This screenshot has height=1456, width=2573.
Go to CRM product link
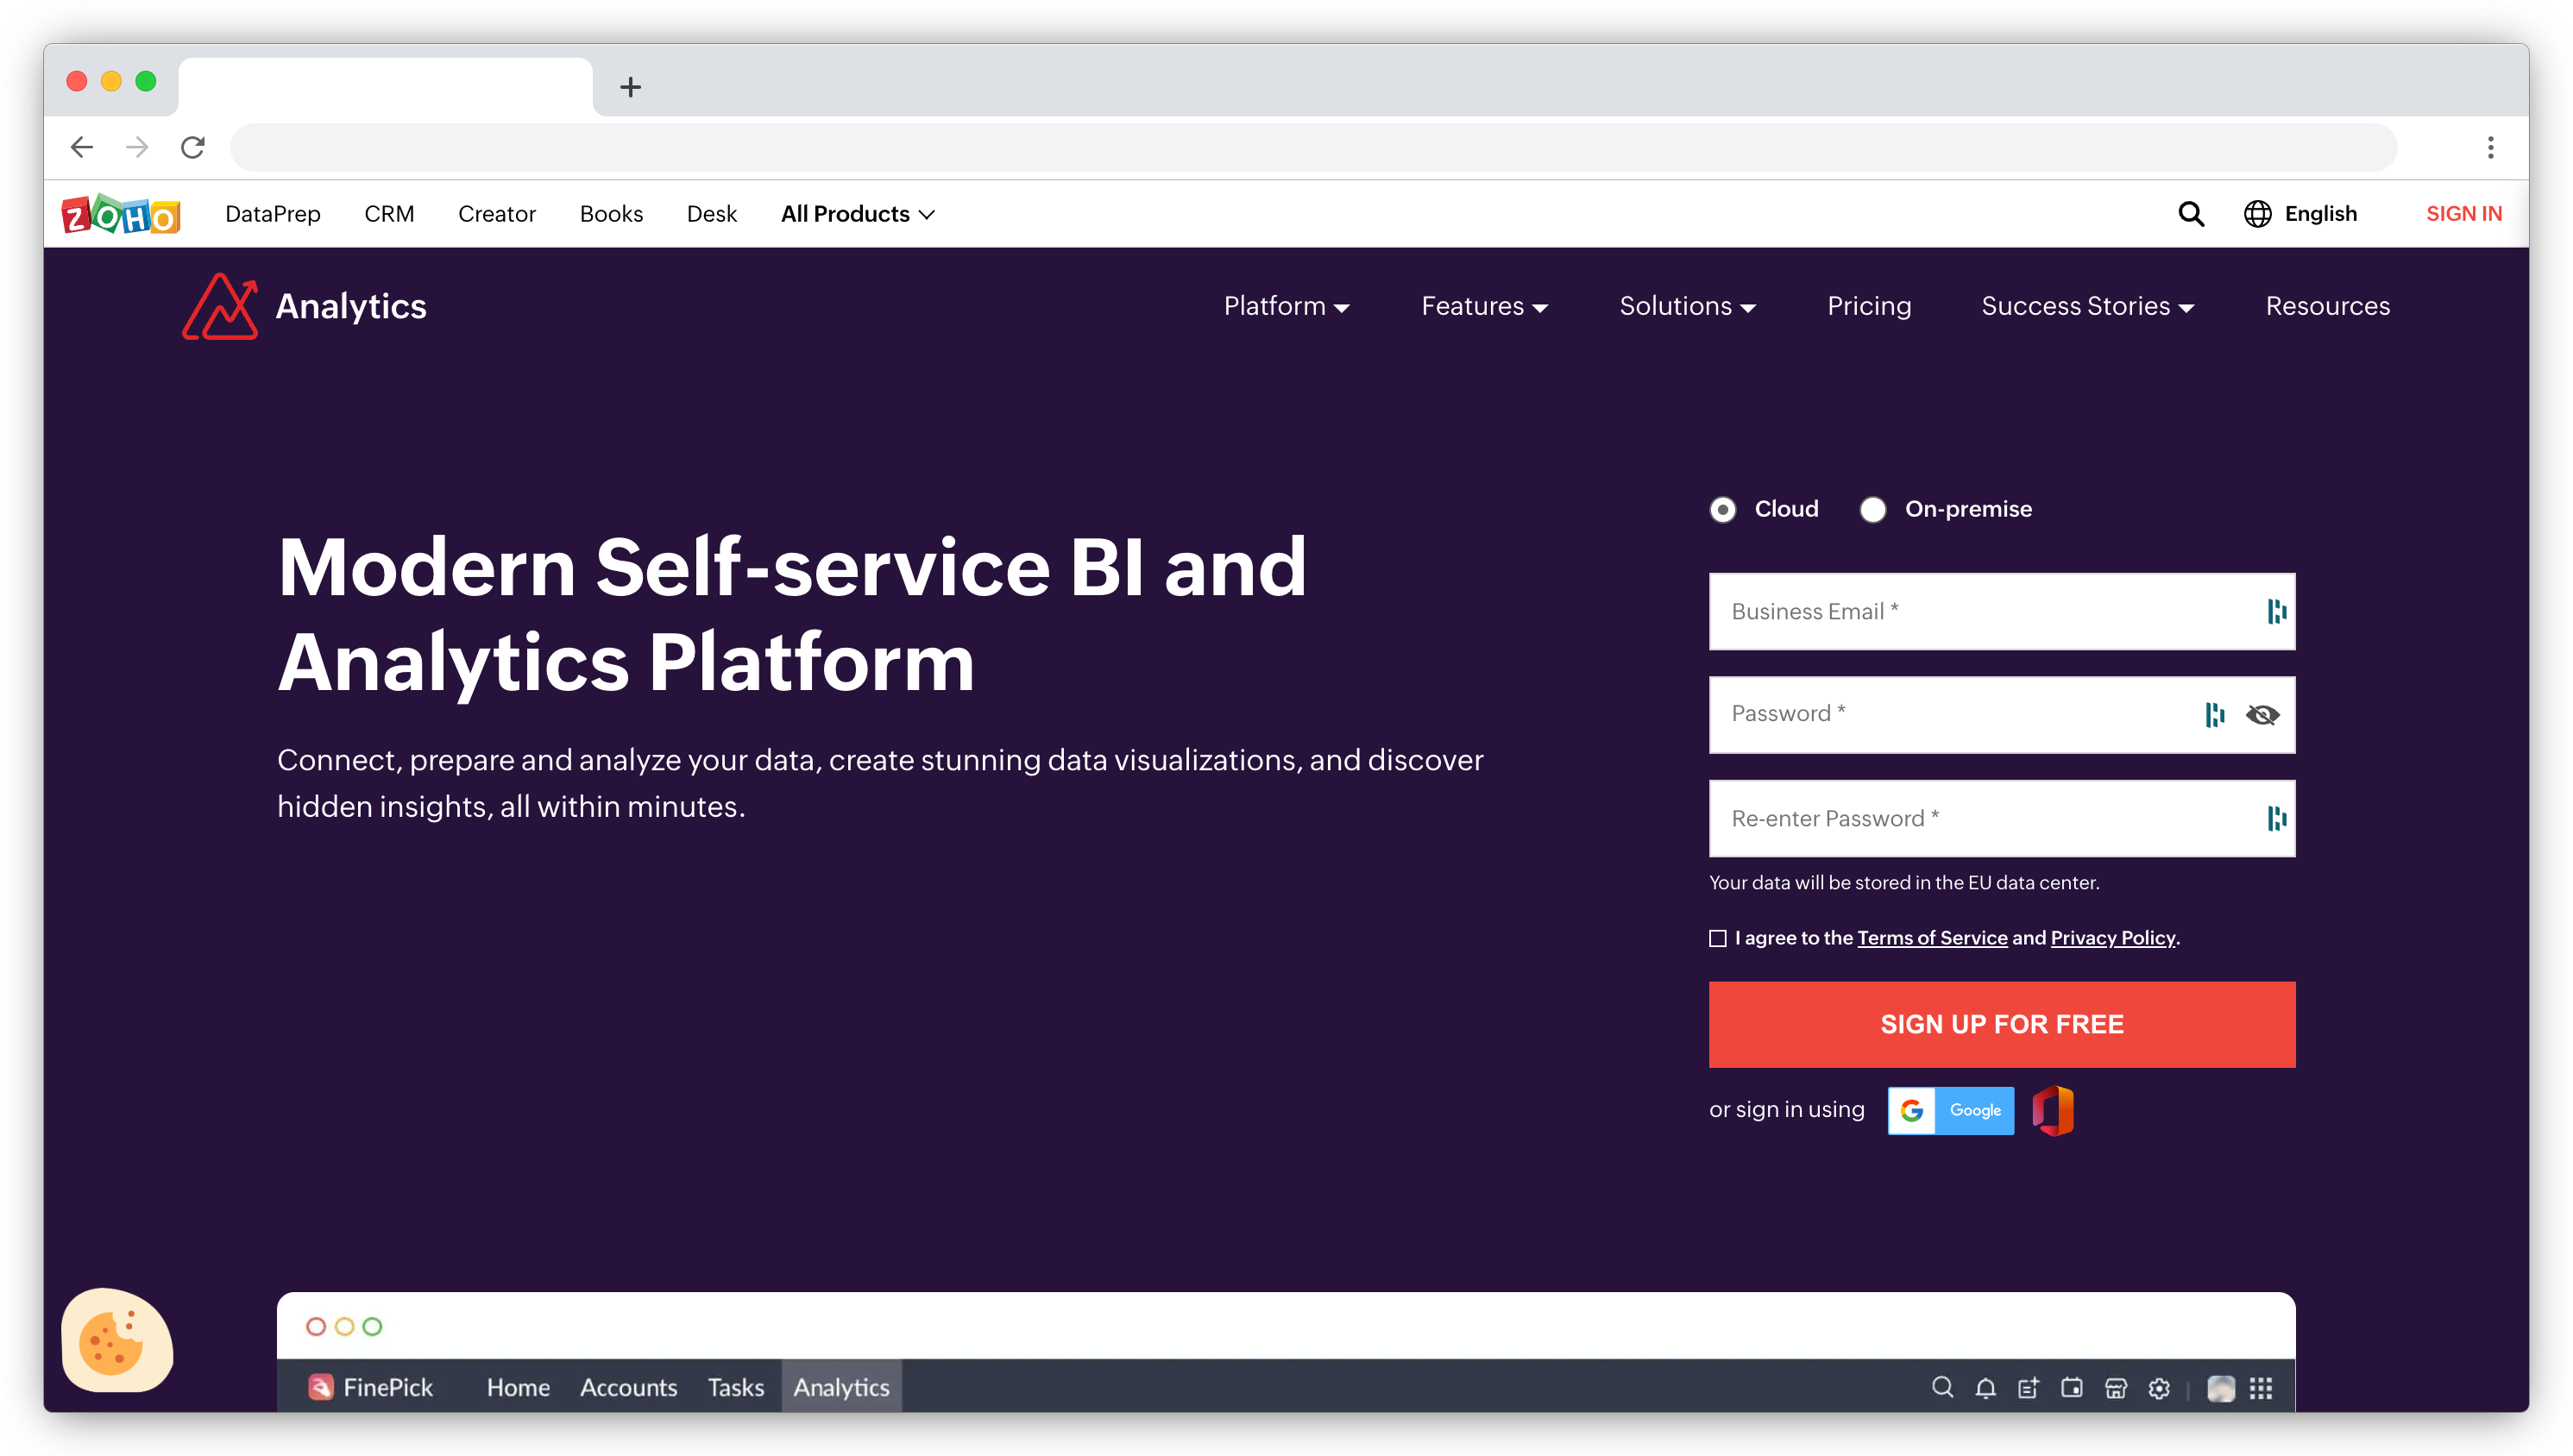click(389, 214)
